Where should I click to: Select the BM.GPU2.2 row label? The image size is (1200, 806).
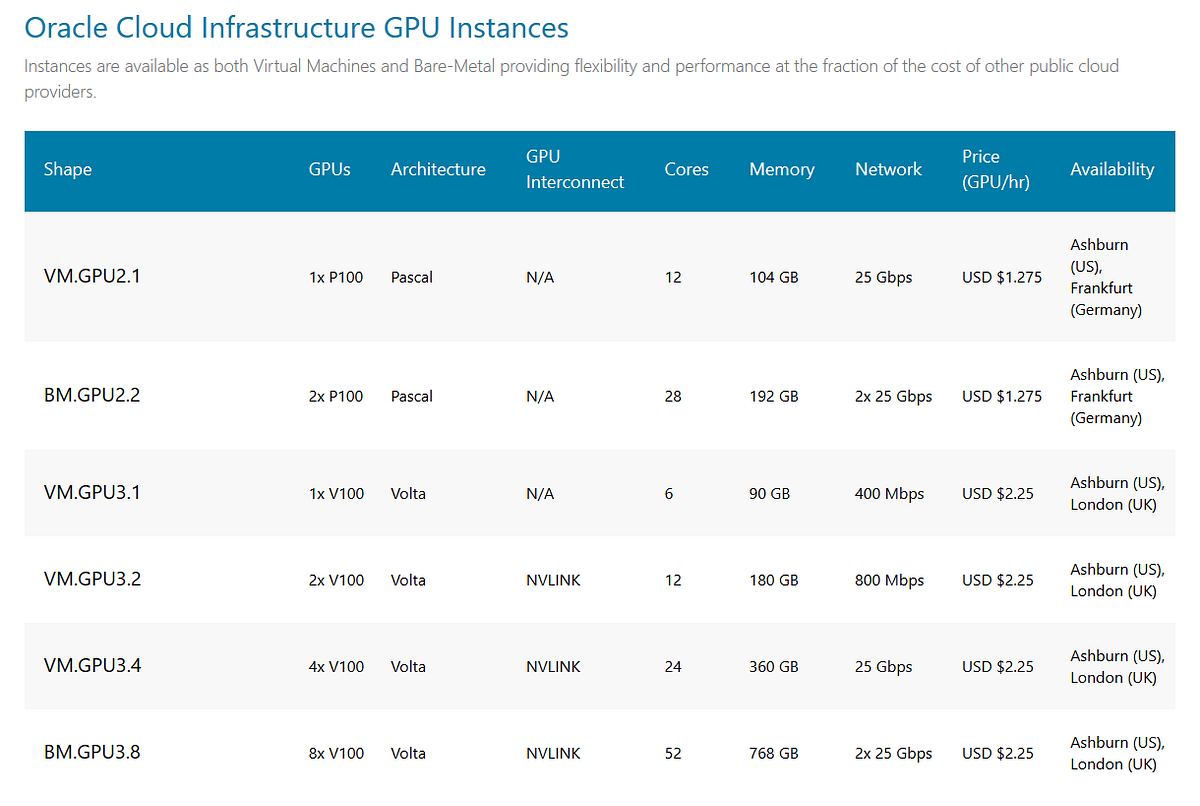[x=90, y=396]
